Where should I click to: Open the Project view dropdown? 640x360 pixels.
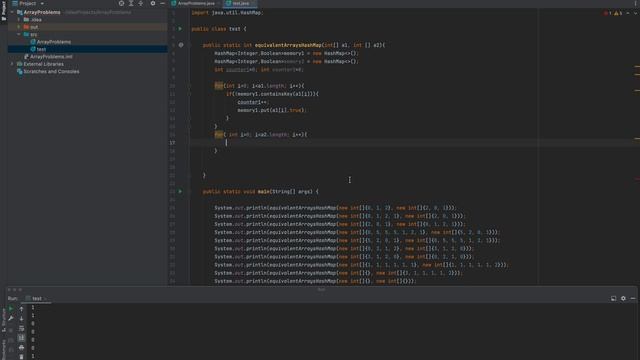(x=29, y=3)
